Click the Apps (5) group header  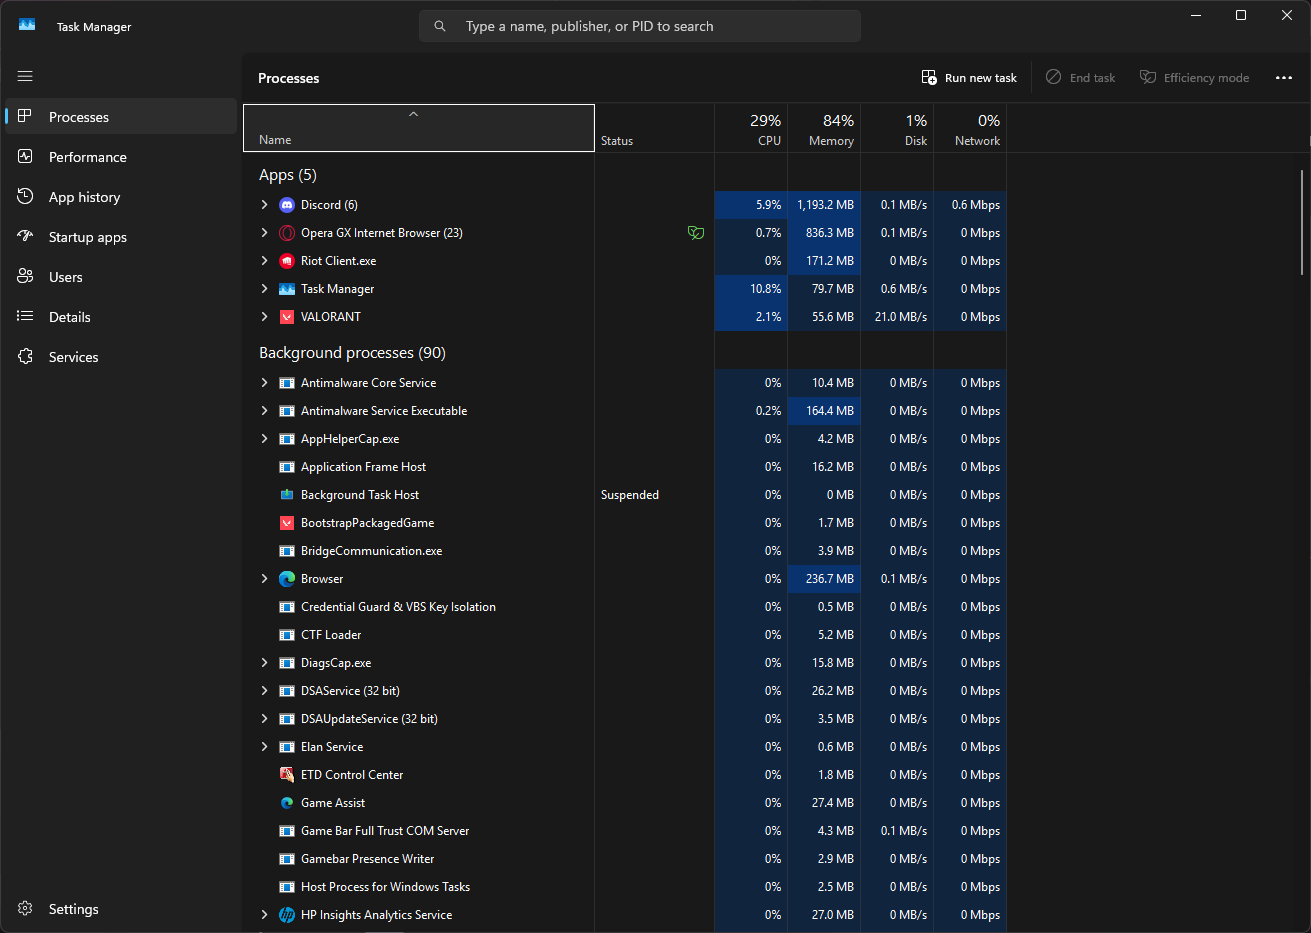pyautogui.click(x=288, y=175)
